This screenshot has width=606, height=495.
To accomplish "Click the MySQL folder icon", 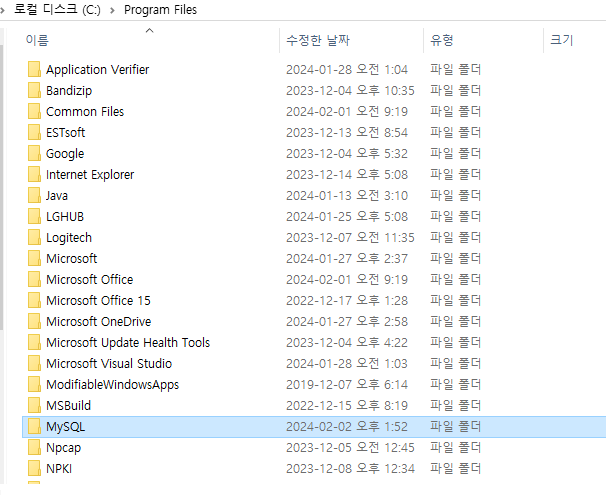I will (34, 427).
